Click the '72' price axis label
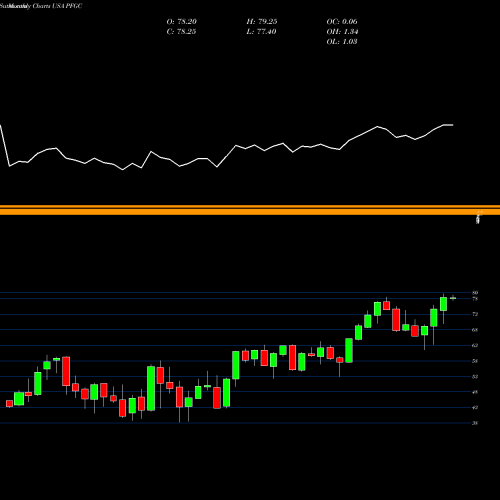This screenshot has width=500, height=500. point(475,314)
